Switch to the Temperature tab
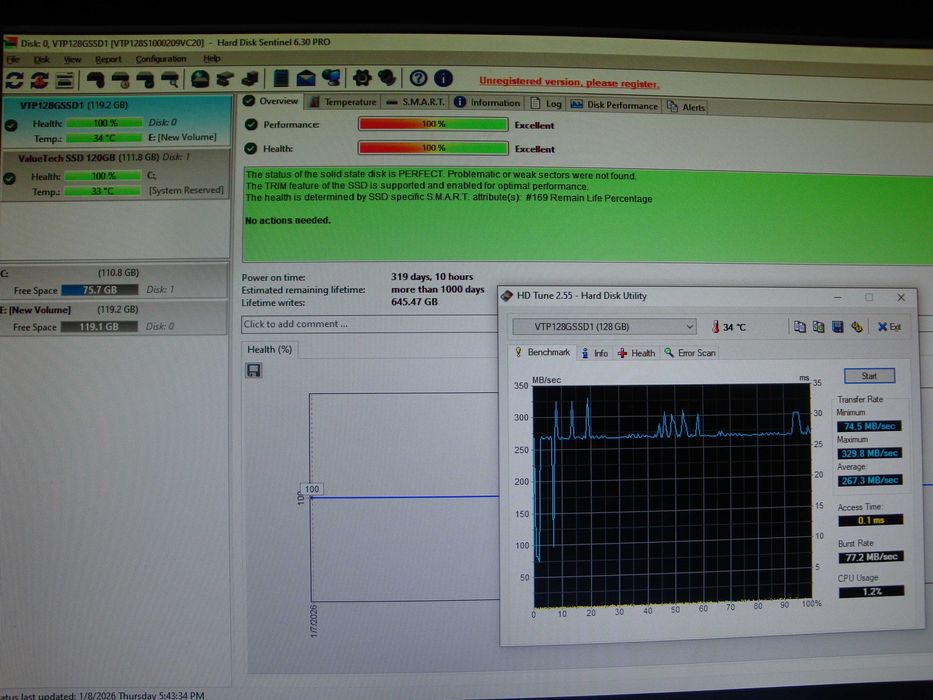933x700 pixels. (x=343, y=102)
